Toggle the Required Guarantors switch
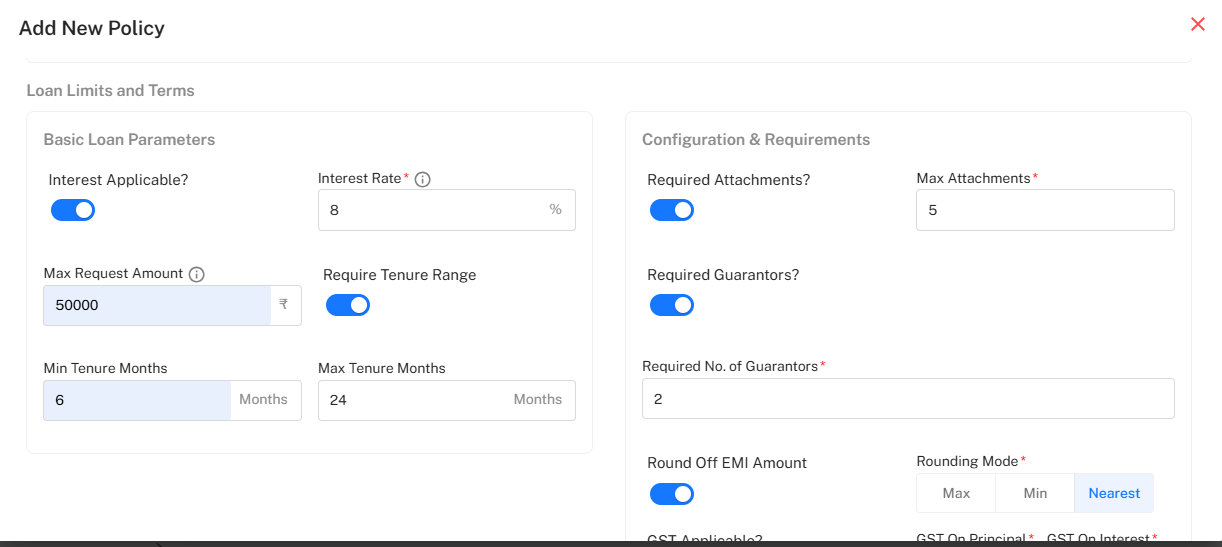The height and width of the screenshot is (547, 1222). [672, 305]
